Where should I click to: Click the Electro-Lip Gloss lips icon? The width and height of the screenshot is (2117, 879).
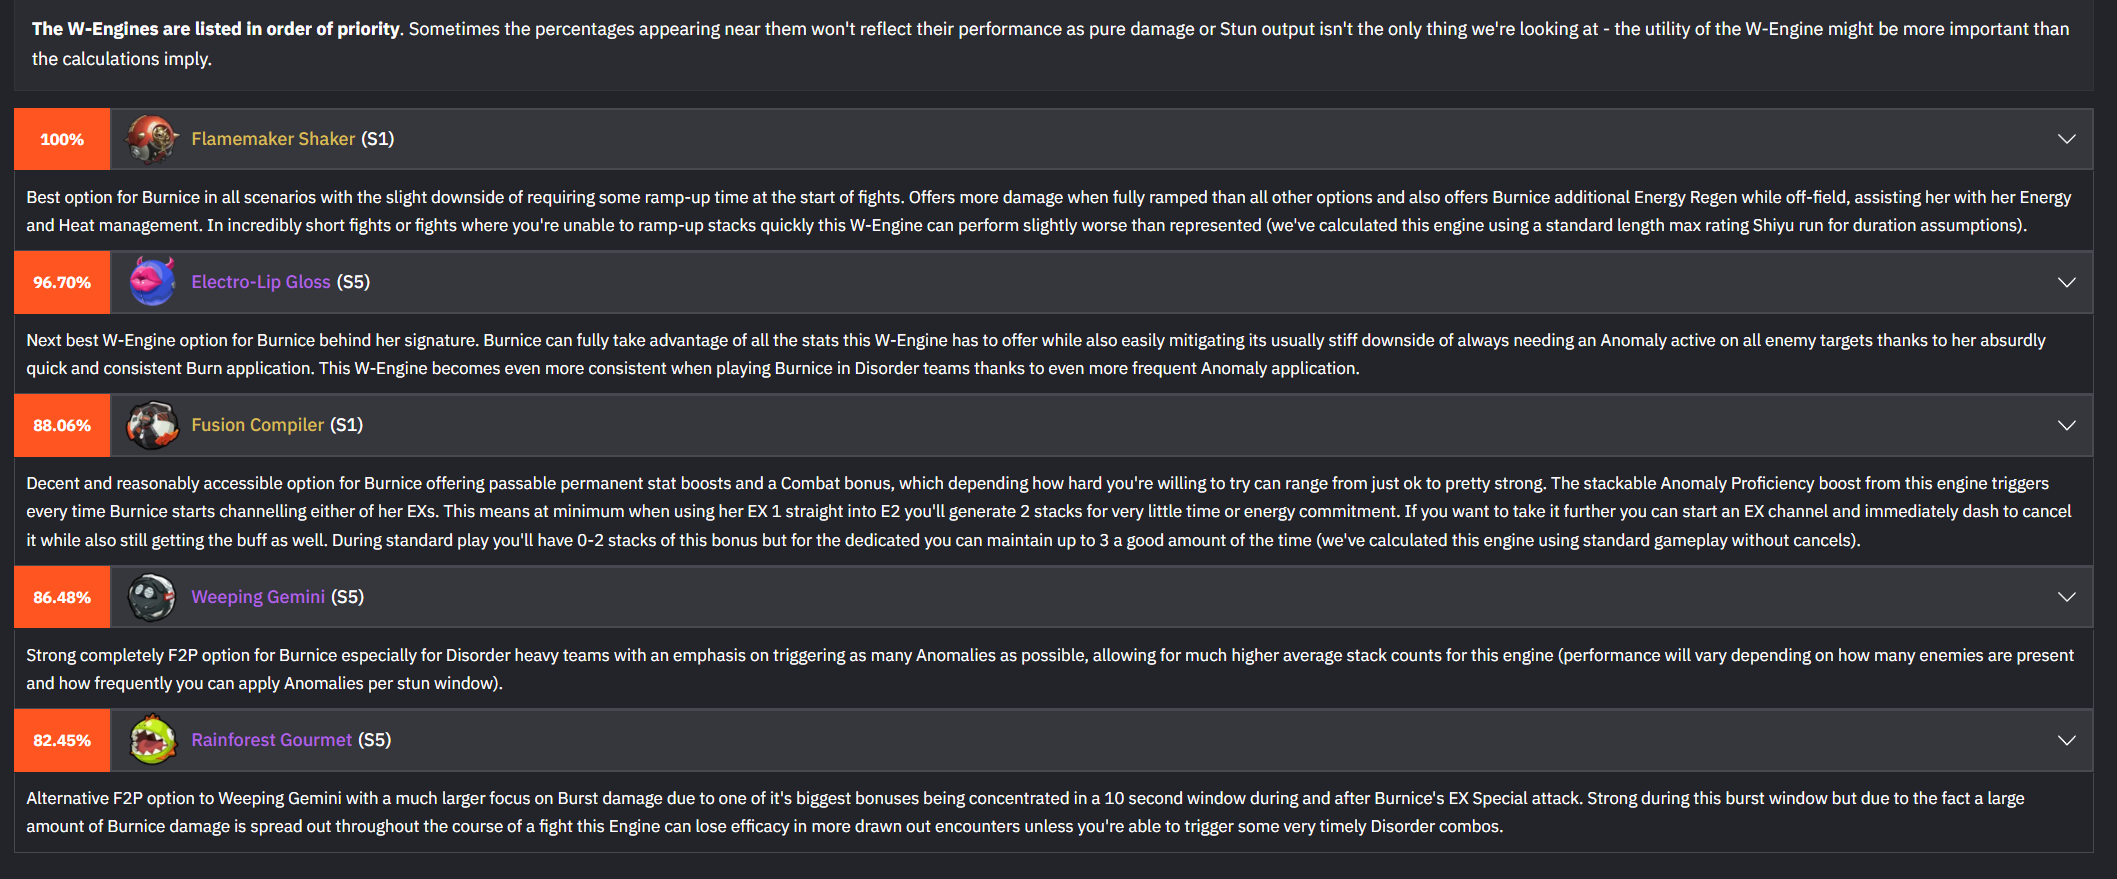[152, 282]
